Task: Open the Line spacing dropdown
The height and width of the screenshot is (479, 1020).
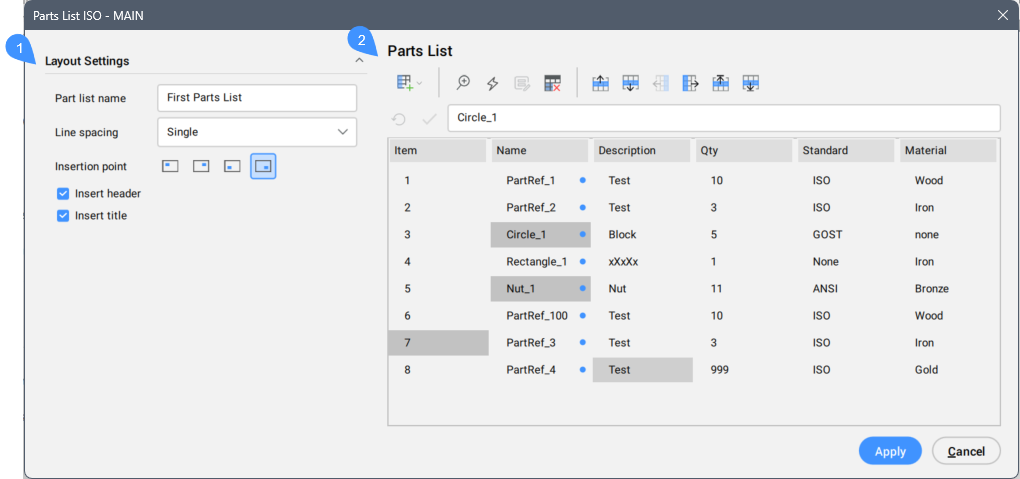Action: (x=257, y=132)
